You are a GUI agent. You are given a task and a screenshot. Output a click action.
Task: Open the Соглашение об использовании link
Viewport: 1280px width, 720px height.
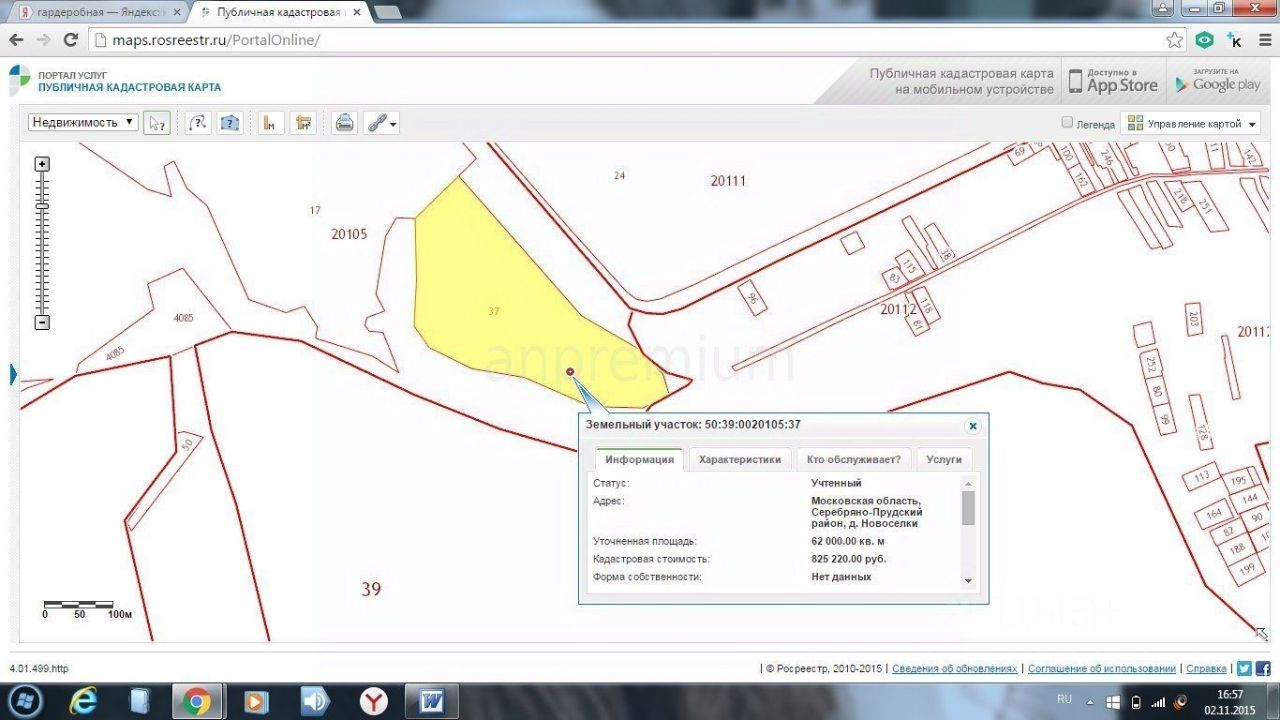pos(1101,669)
